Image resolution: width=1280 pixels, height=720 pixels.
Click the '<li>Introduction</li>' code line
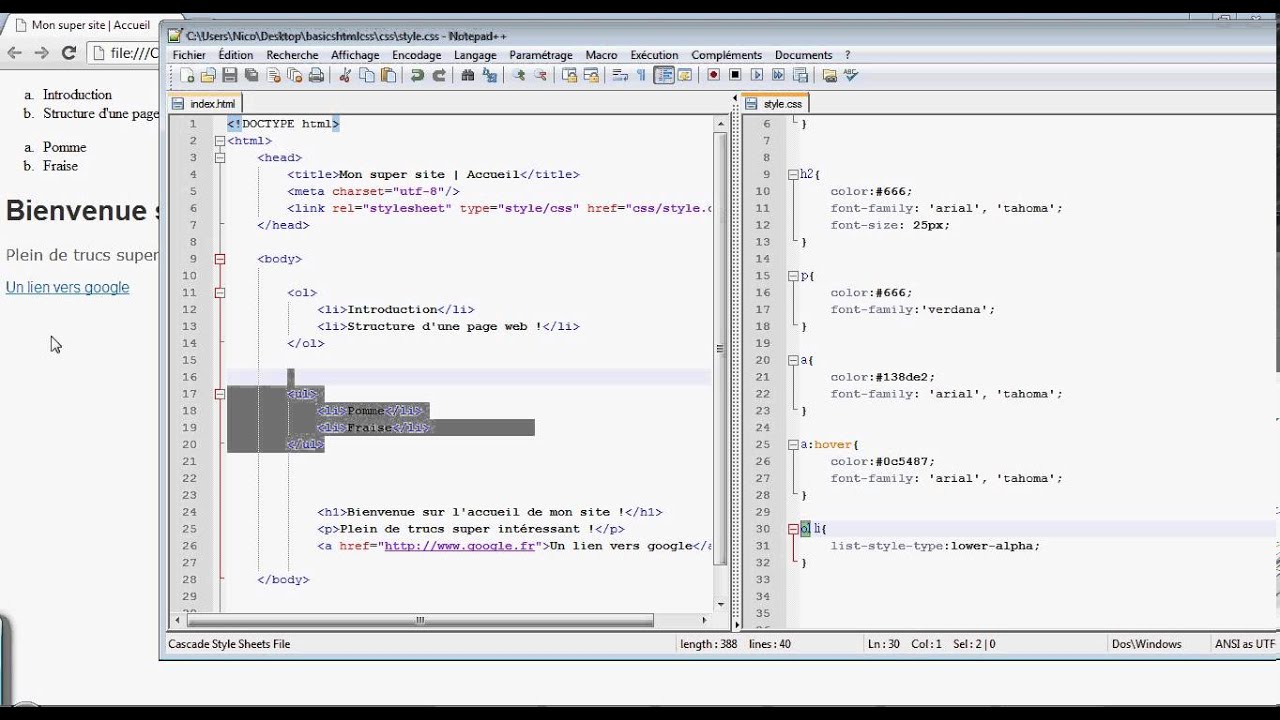click(x=396, y=310)
